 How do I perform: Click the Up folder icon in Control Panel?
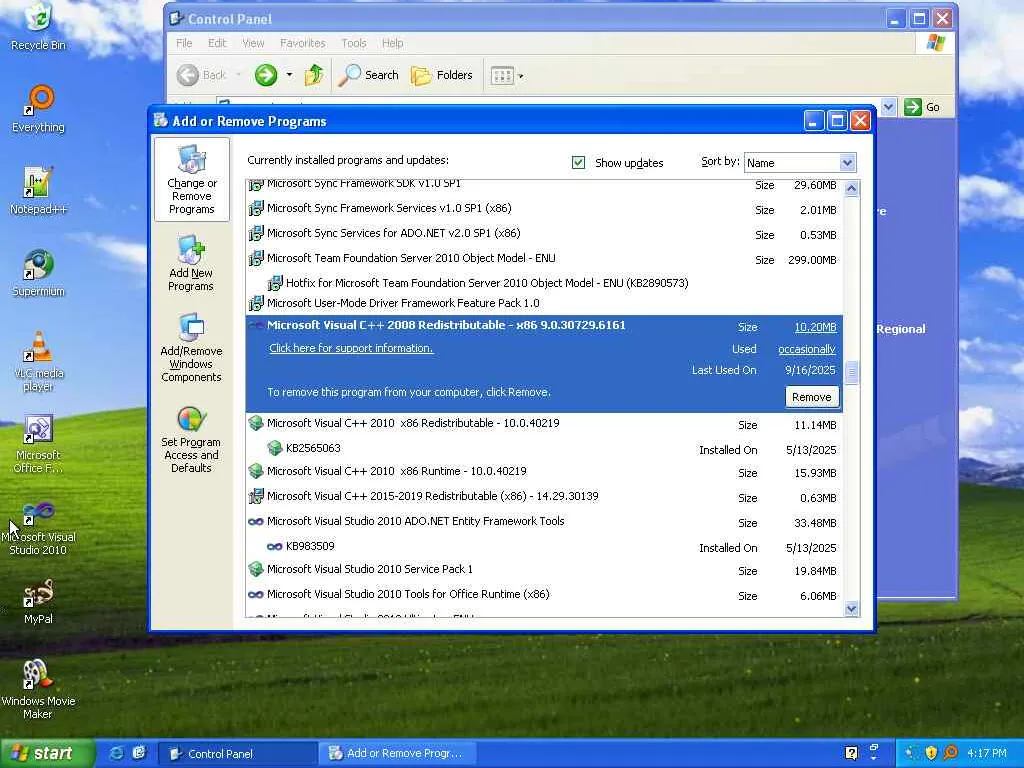point(314,75)
